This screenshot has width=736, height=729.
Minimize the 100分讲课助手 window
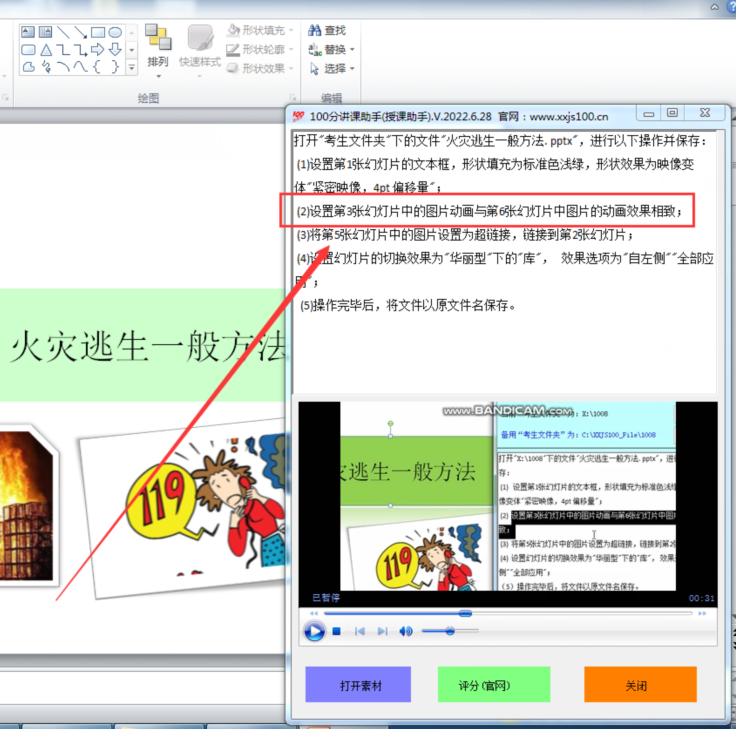pyautogui.click(x=648, y=113)
